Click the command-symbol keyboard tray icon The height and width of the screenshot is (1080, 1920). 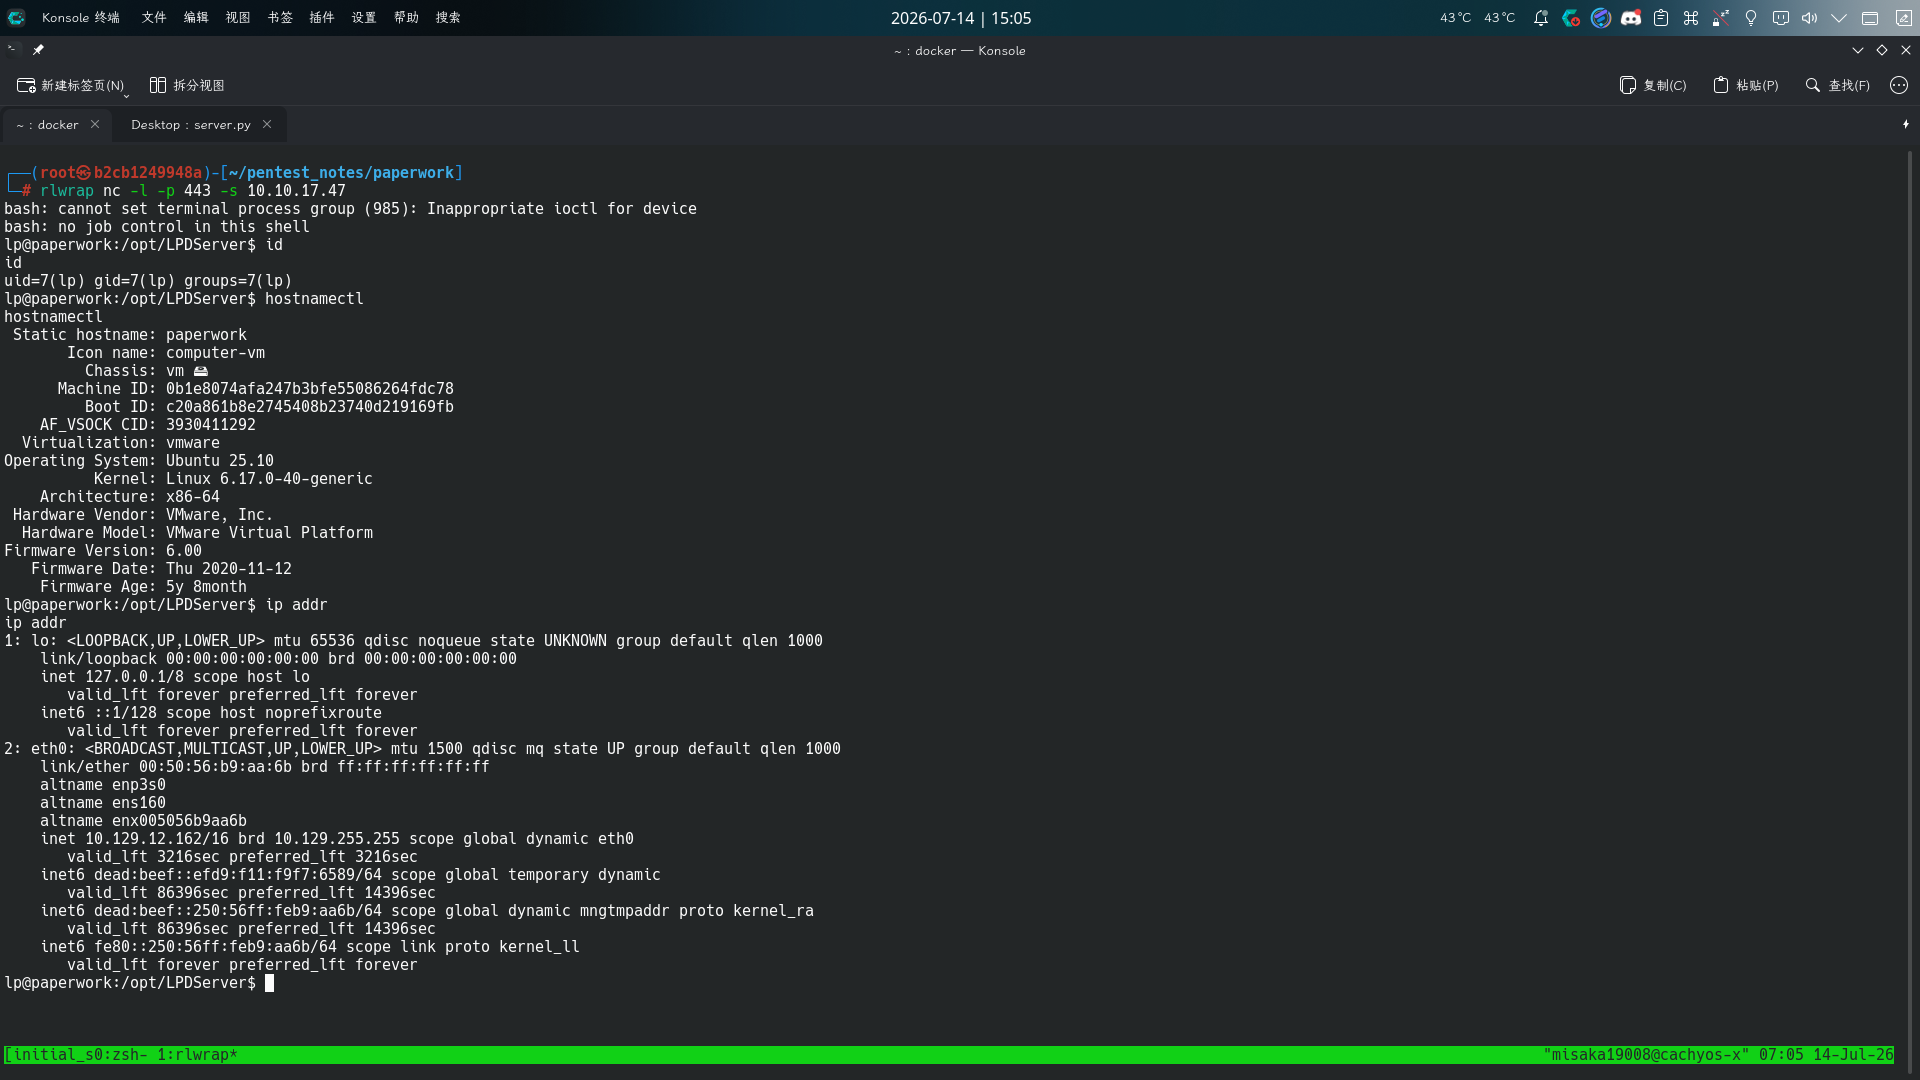click(x=1691, y=18)
